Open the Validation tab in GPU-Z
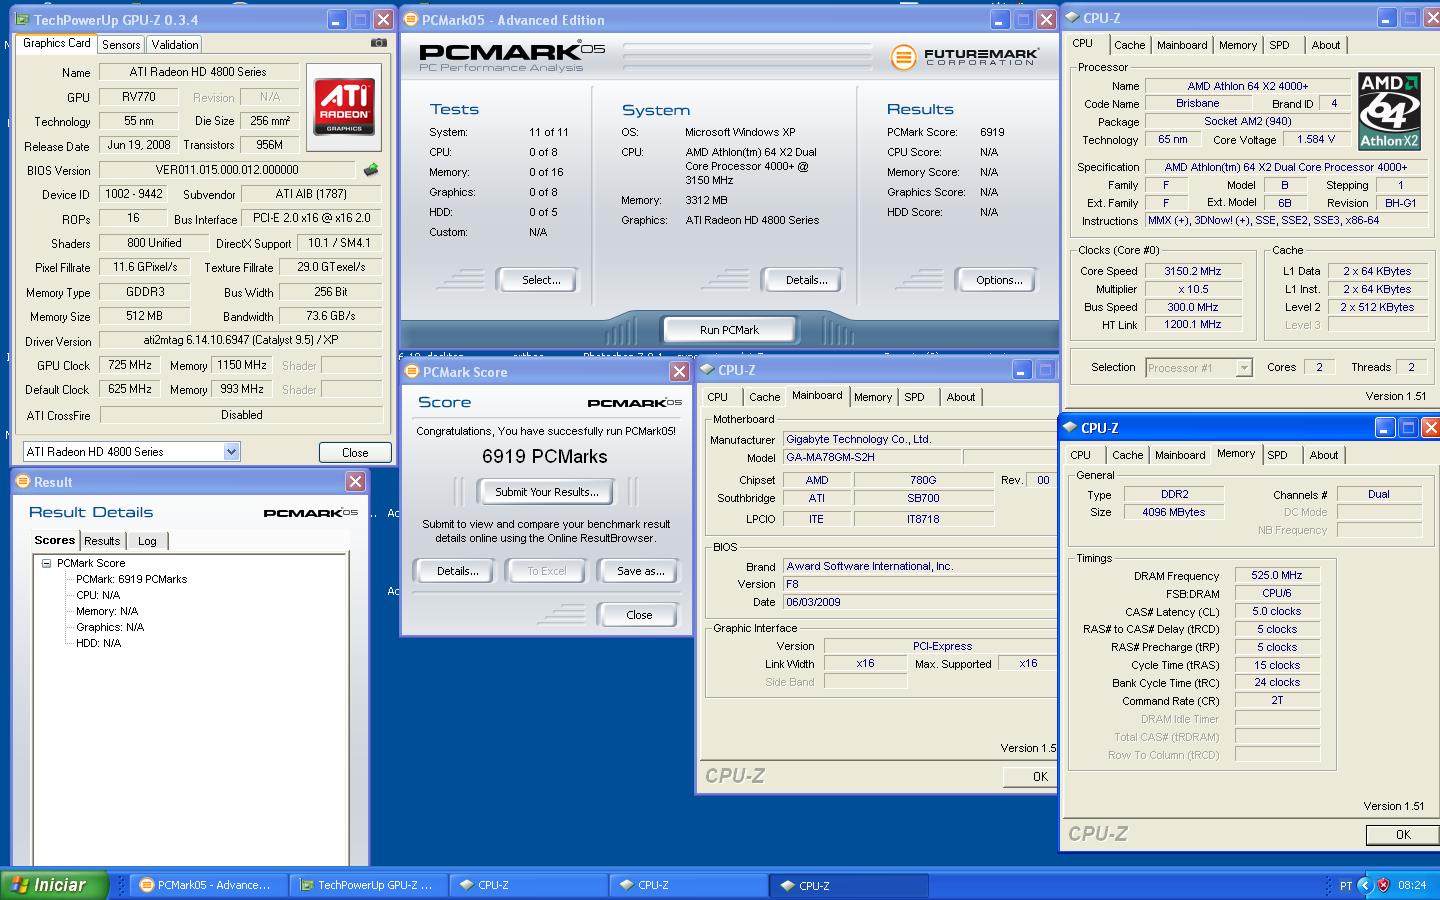This screenshot has width=1440, height=900. pos(175,45)
